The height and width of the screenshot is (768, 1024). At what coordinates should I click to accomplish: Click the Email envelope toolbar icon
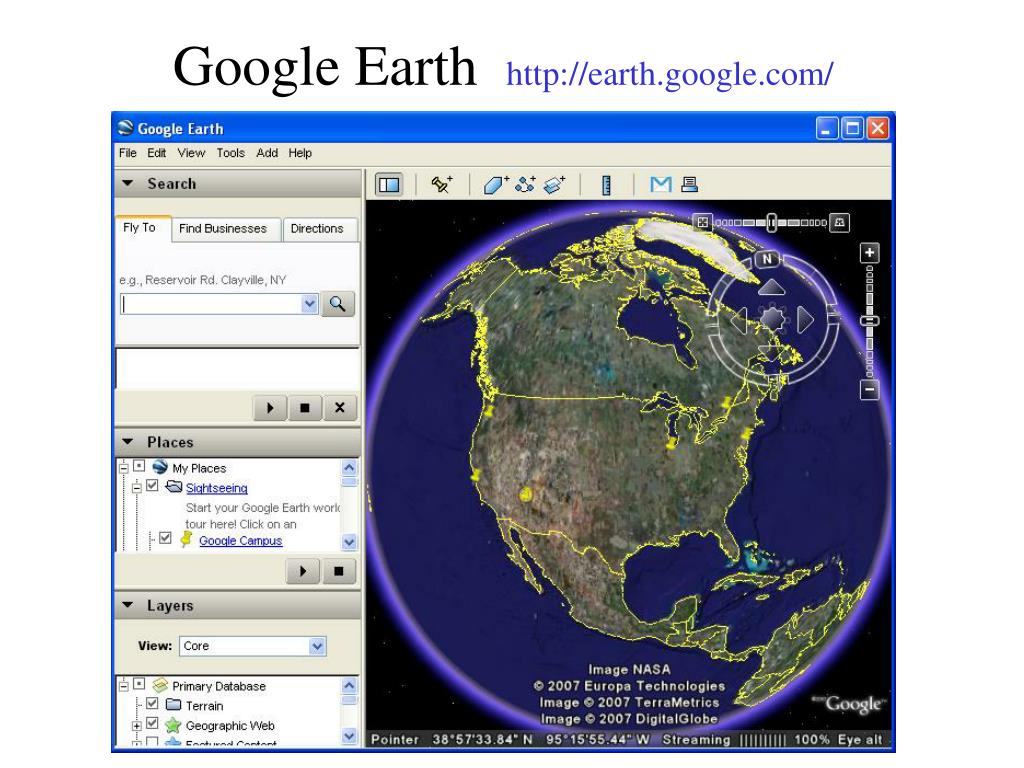pyautogui.click(x=660, y=185)
